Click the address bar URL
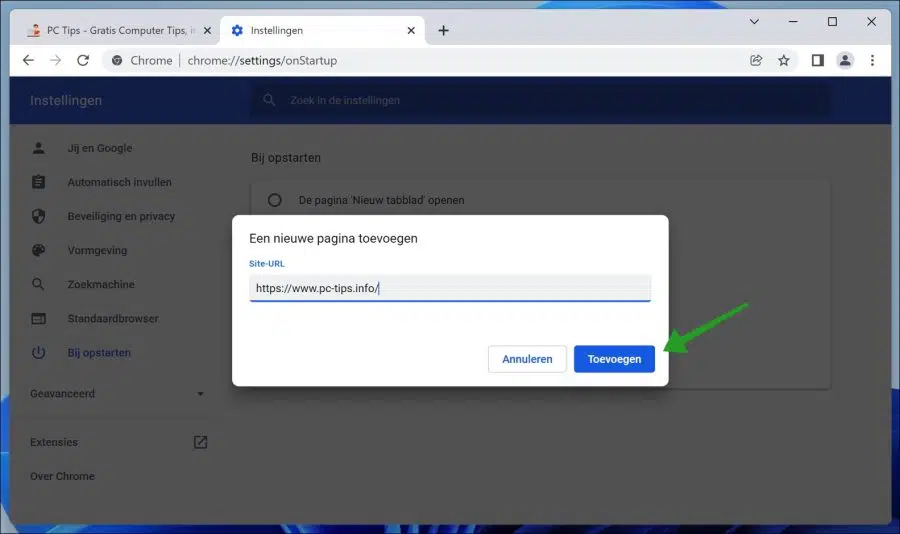 click(262, 60)
